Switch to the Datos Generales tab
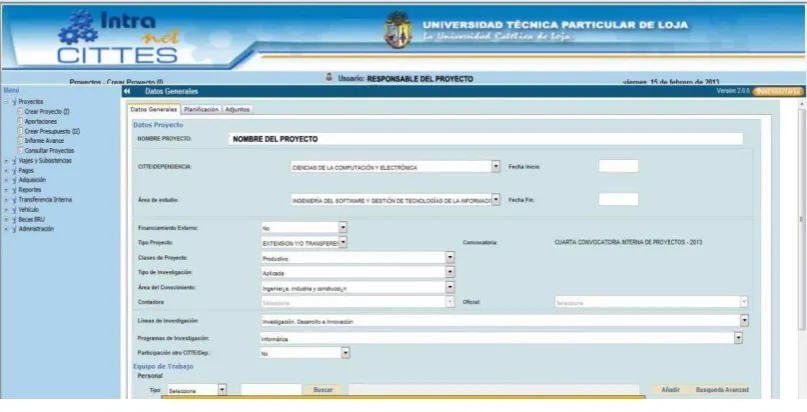This screenshot has width=807, height=412. pos(153,110)
